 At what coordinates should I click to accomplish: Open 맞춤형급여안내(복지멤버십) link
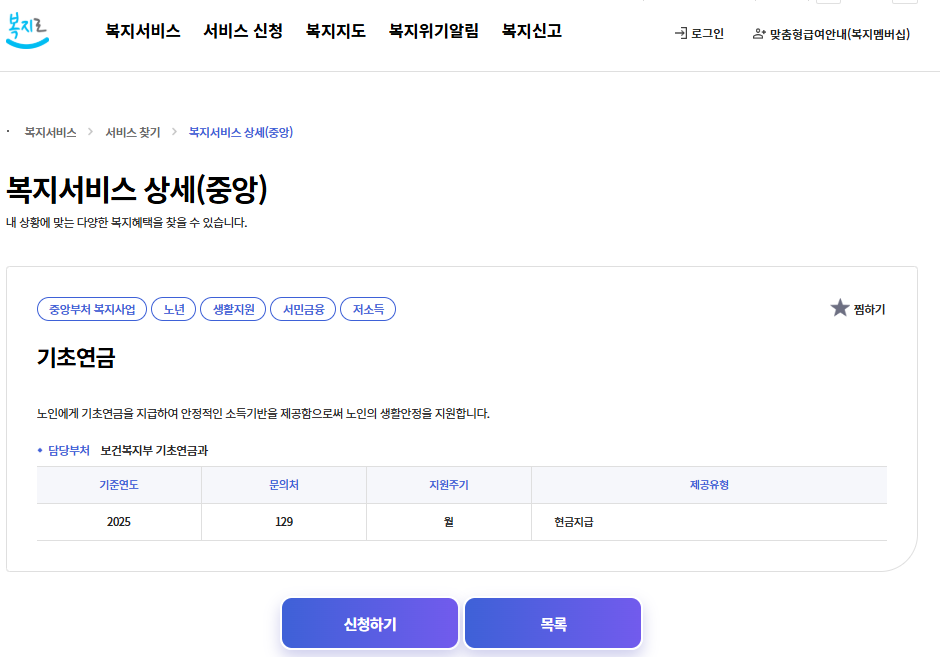click(839, 34)
